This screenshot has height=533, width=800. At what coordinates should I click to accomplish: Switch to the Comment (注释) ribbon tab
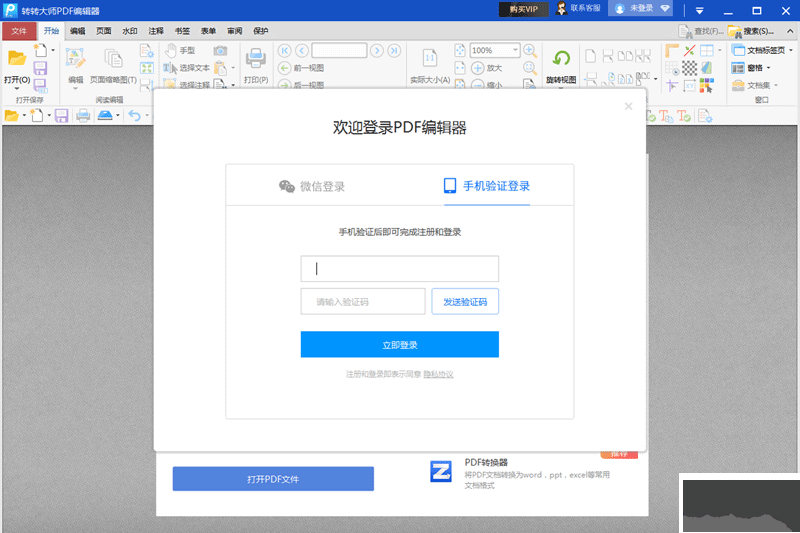[156, 31]
